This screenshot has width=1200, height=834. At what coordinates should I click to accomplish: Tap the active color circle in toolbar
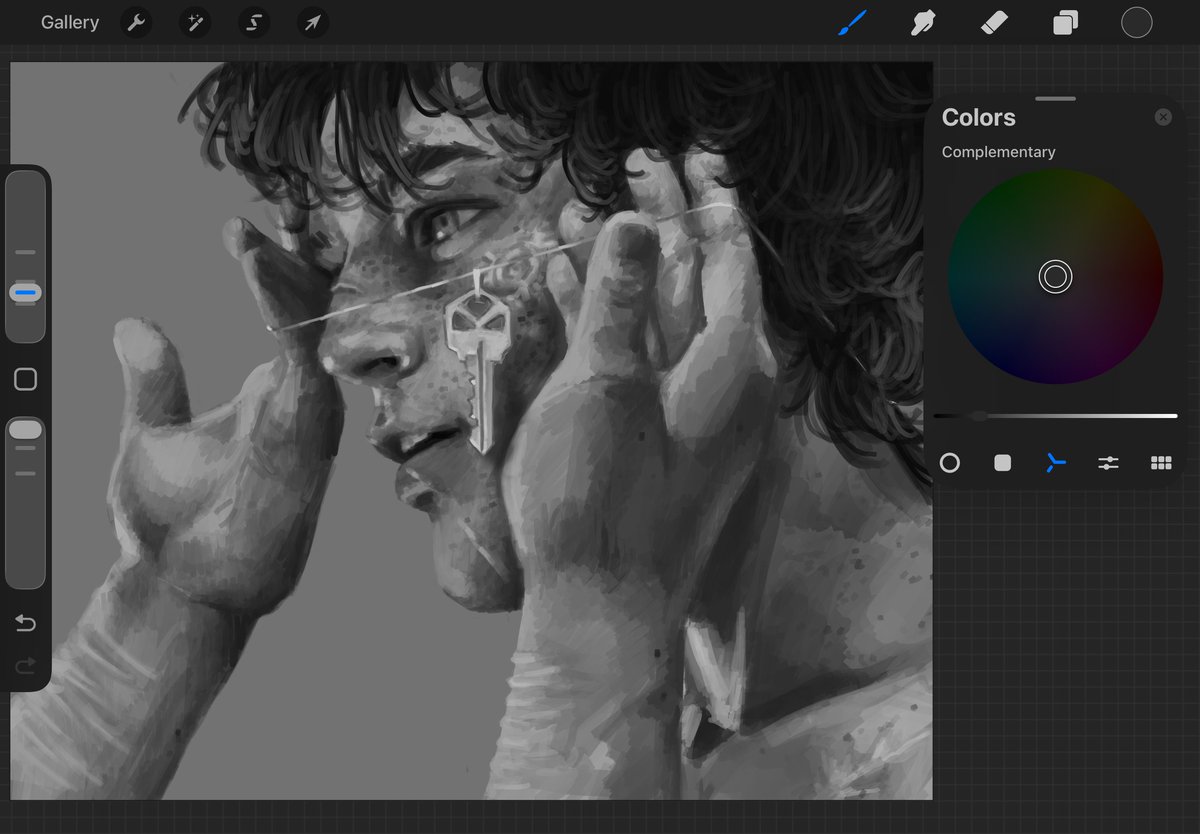coord(1137,23)
